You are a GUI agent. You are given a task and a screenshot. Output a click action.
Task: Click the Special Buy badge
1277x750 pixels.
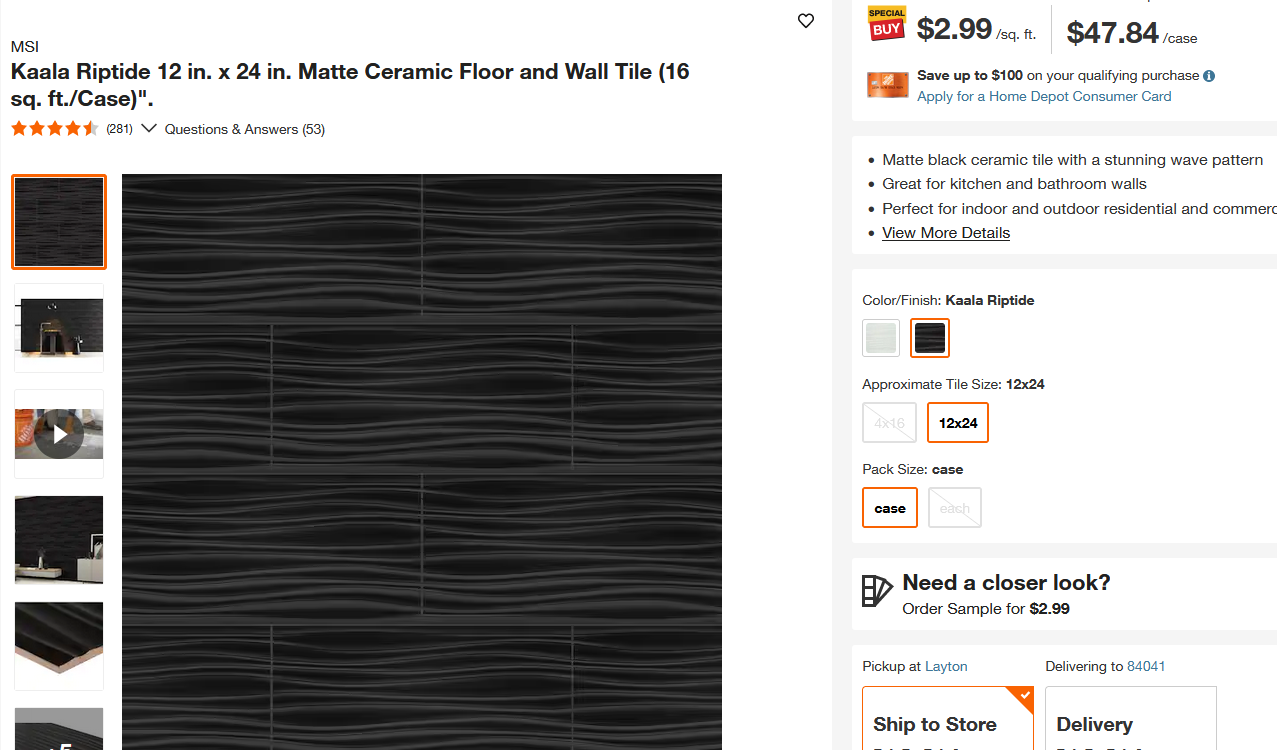tap(886, 22)
